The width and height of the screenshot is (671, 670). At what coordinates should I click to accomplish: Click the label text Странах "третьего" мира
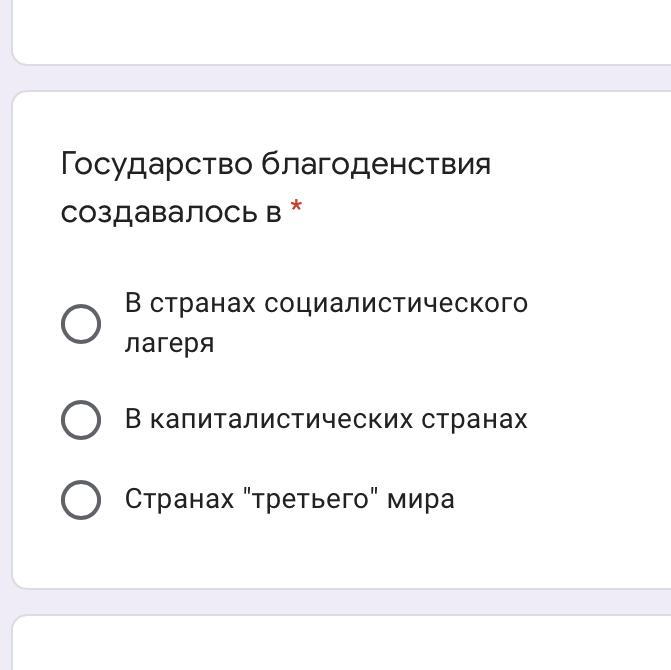click(289, 499)
